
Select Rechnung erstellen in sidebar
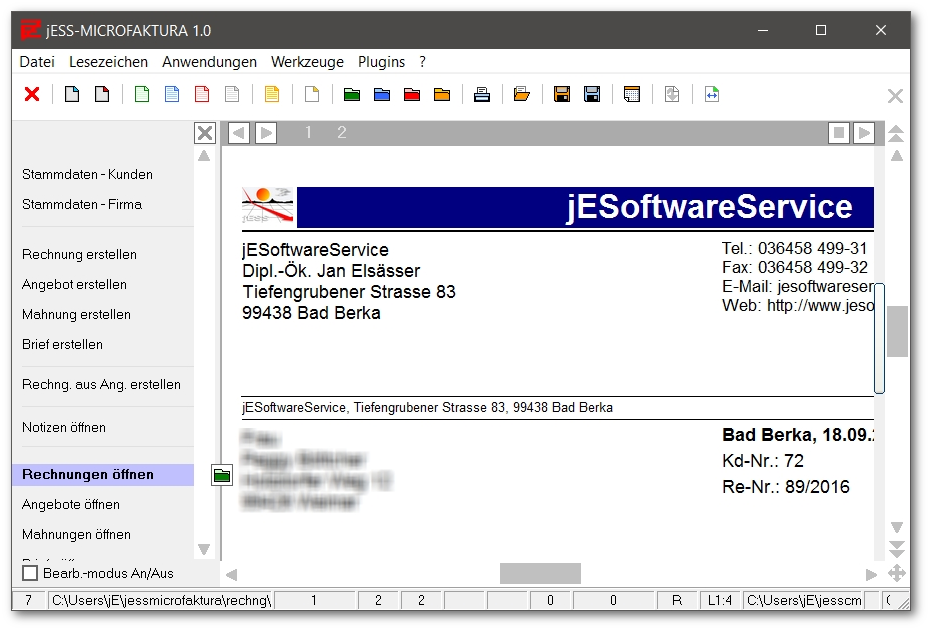(x=79, y=254)
